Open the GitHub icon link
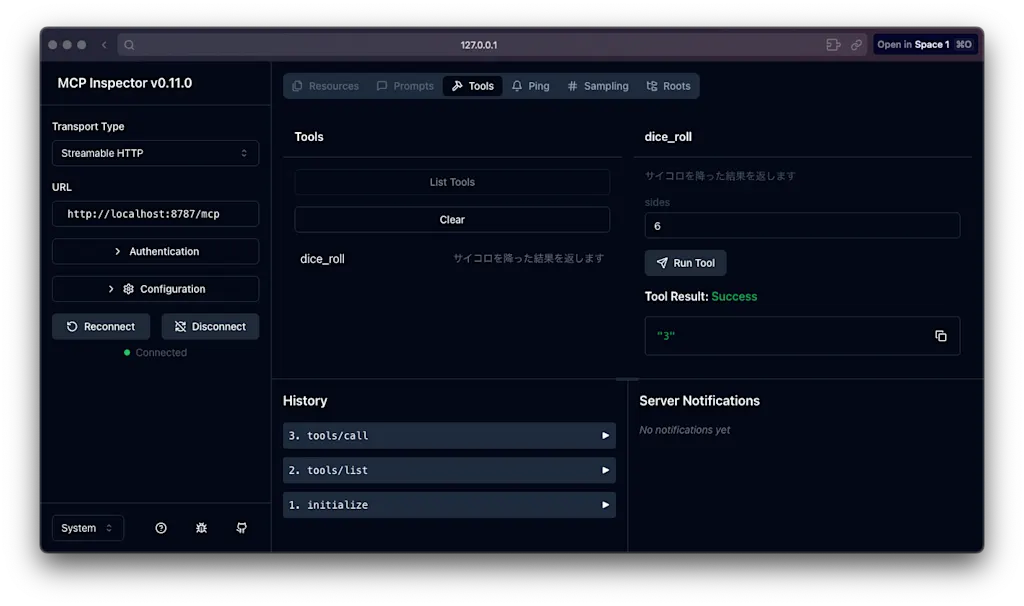Viewport: 1024px width, 606px height. click(x=242, y=528)
